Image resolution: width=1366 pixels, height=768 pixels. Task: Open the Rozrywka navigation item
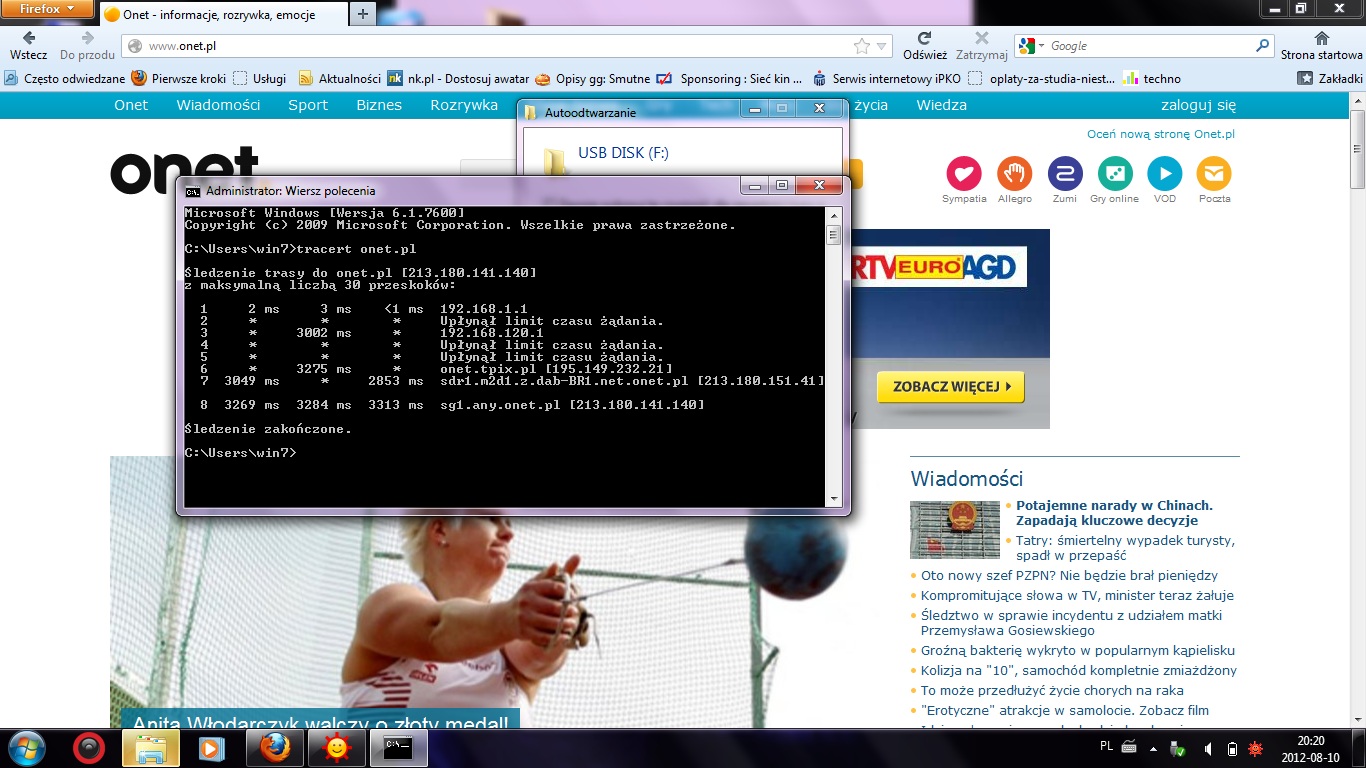pos(464,105)
